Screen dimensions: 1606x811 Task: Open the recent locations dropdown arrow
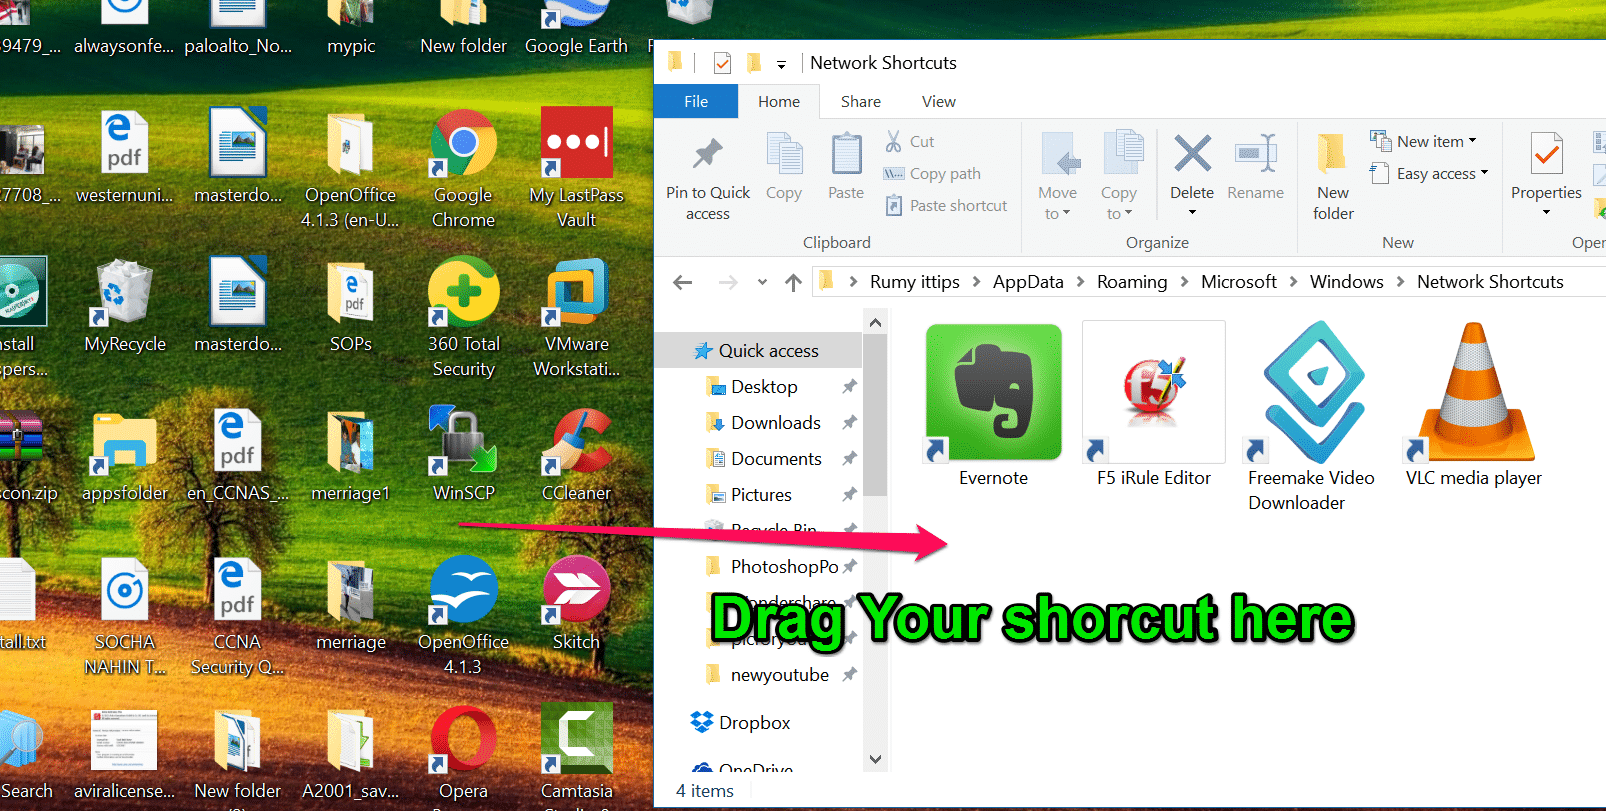(762, 283)
